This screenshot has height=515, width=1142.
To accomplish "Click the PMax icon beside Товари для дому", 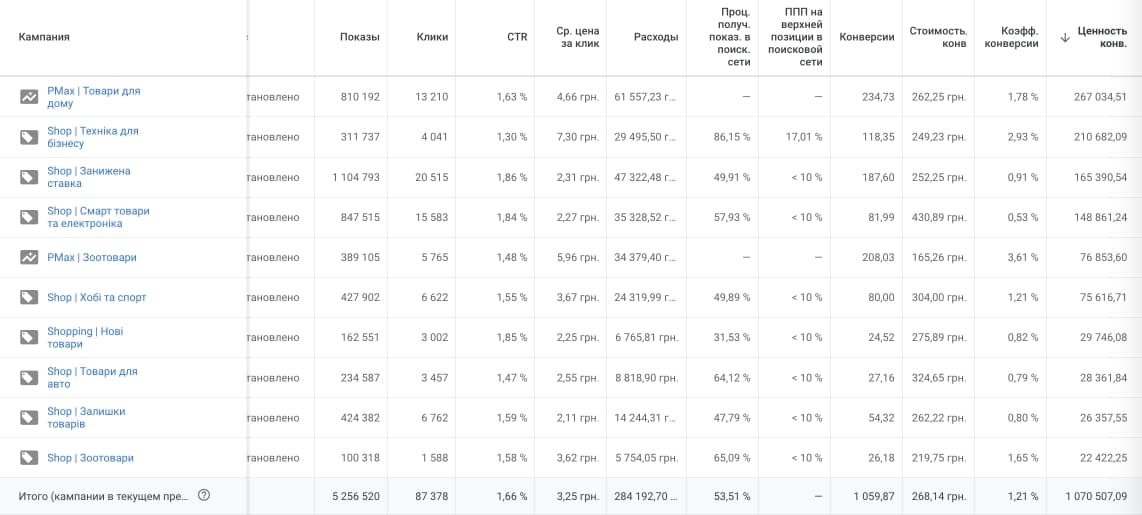I will (x=29, y=97).
